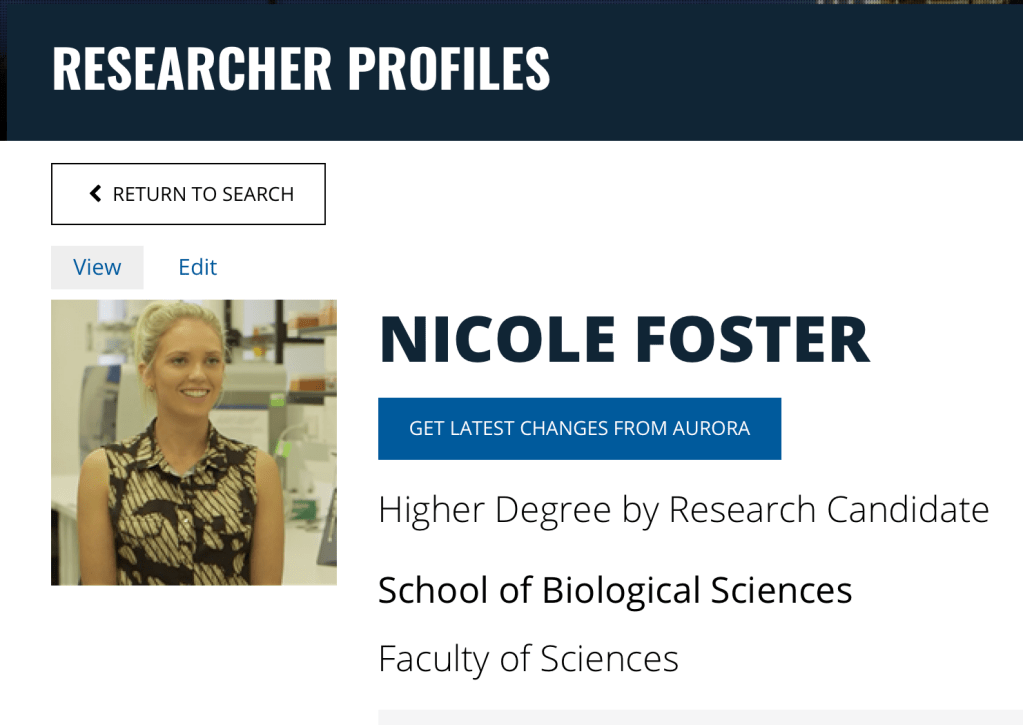Click the word Aurora on the blue button

(x=711, y=429)
